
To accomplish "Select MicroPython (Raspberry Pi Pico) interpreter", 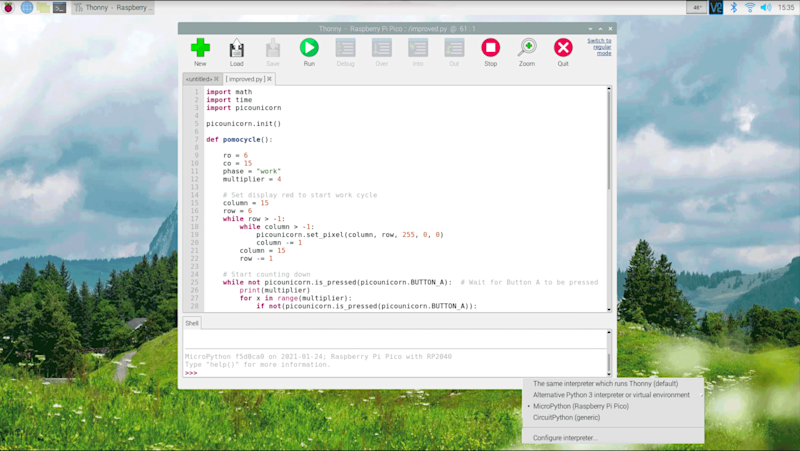I will click(x=581, y=406).
